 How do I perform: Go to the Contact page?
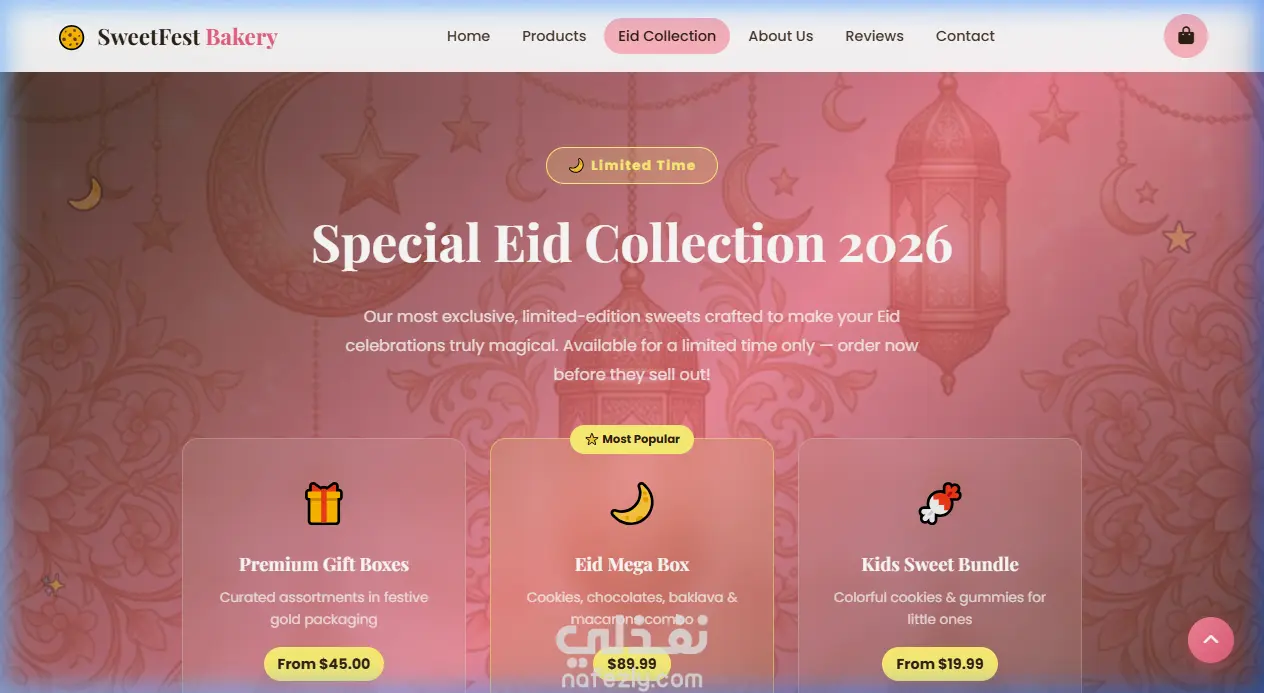tap(965, 36)
